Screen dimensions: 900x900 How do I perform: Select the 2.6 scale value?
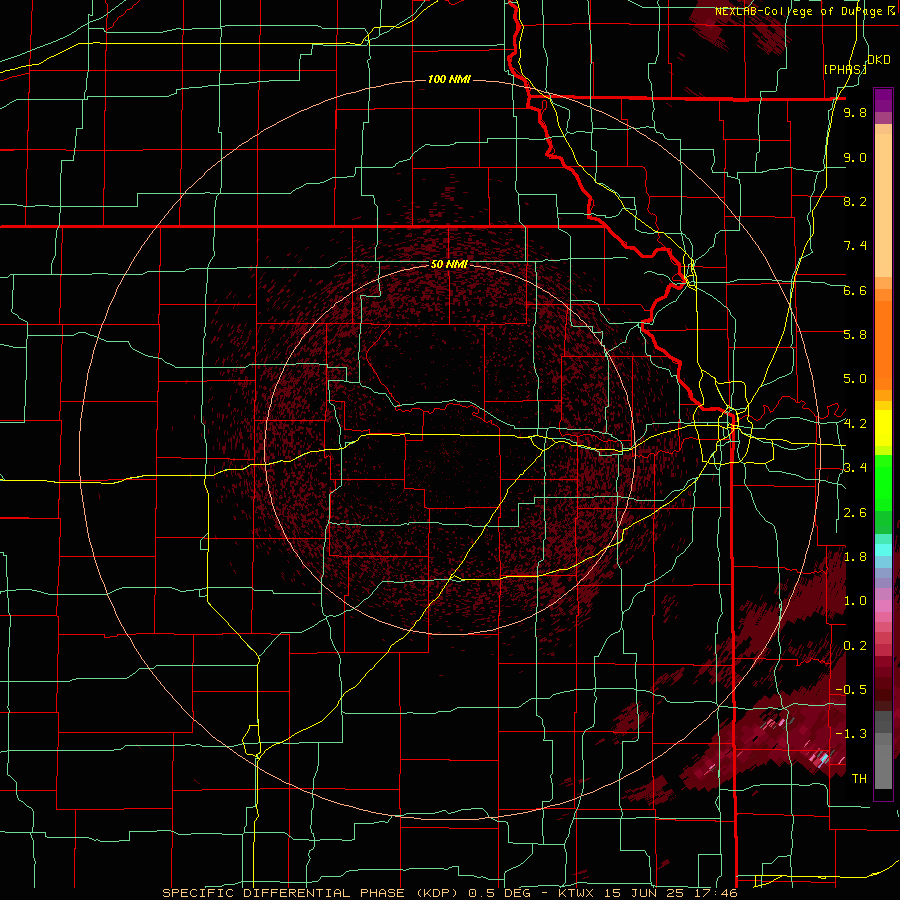[855, 513]
